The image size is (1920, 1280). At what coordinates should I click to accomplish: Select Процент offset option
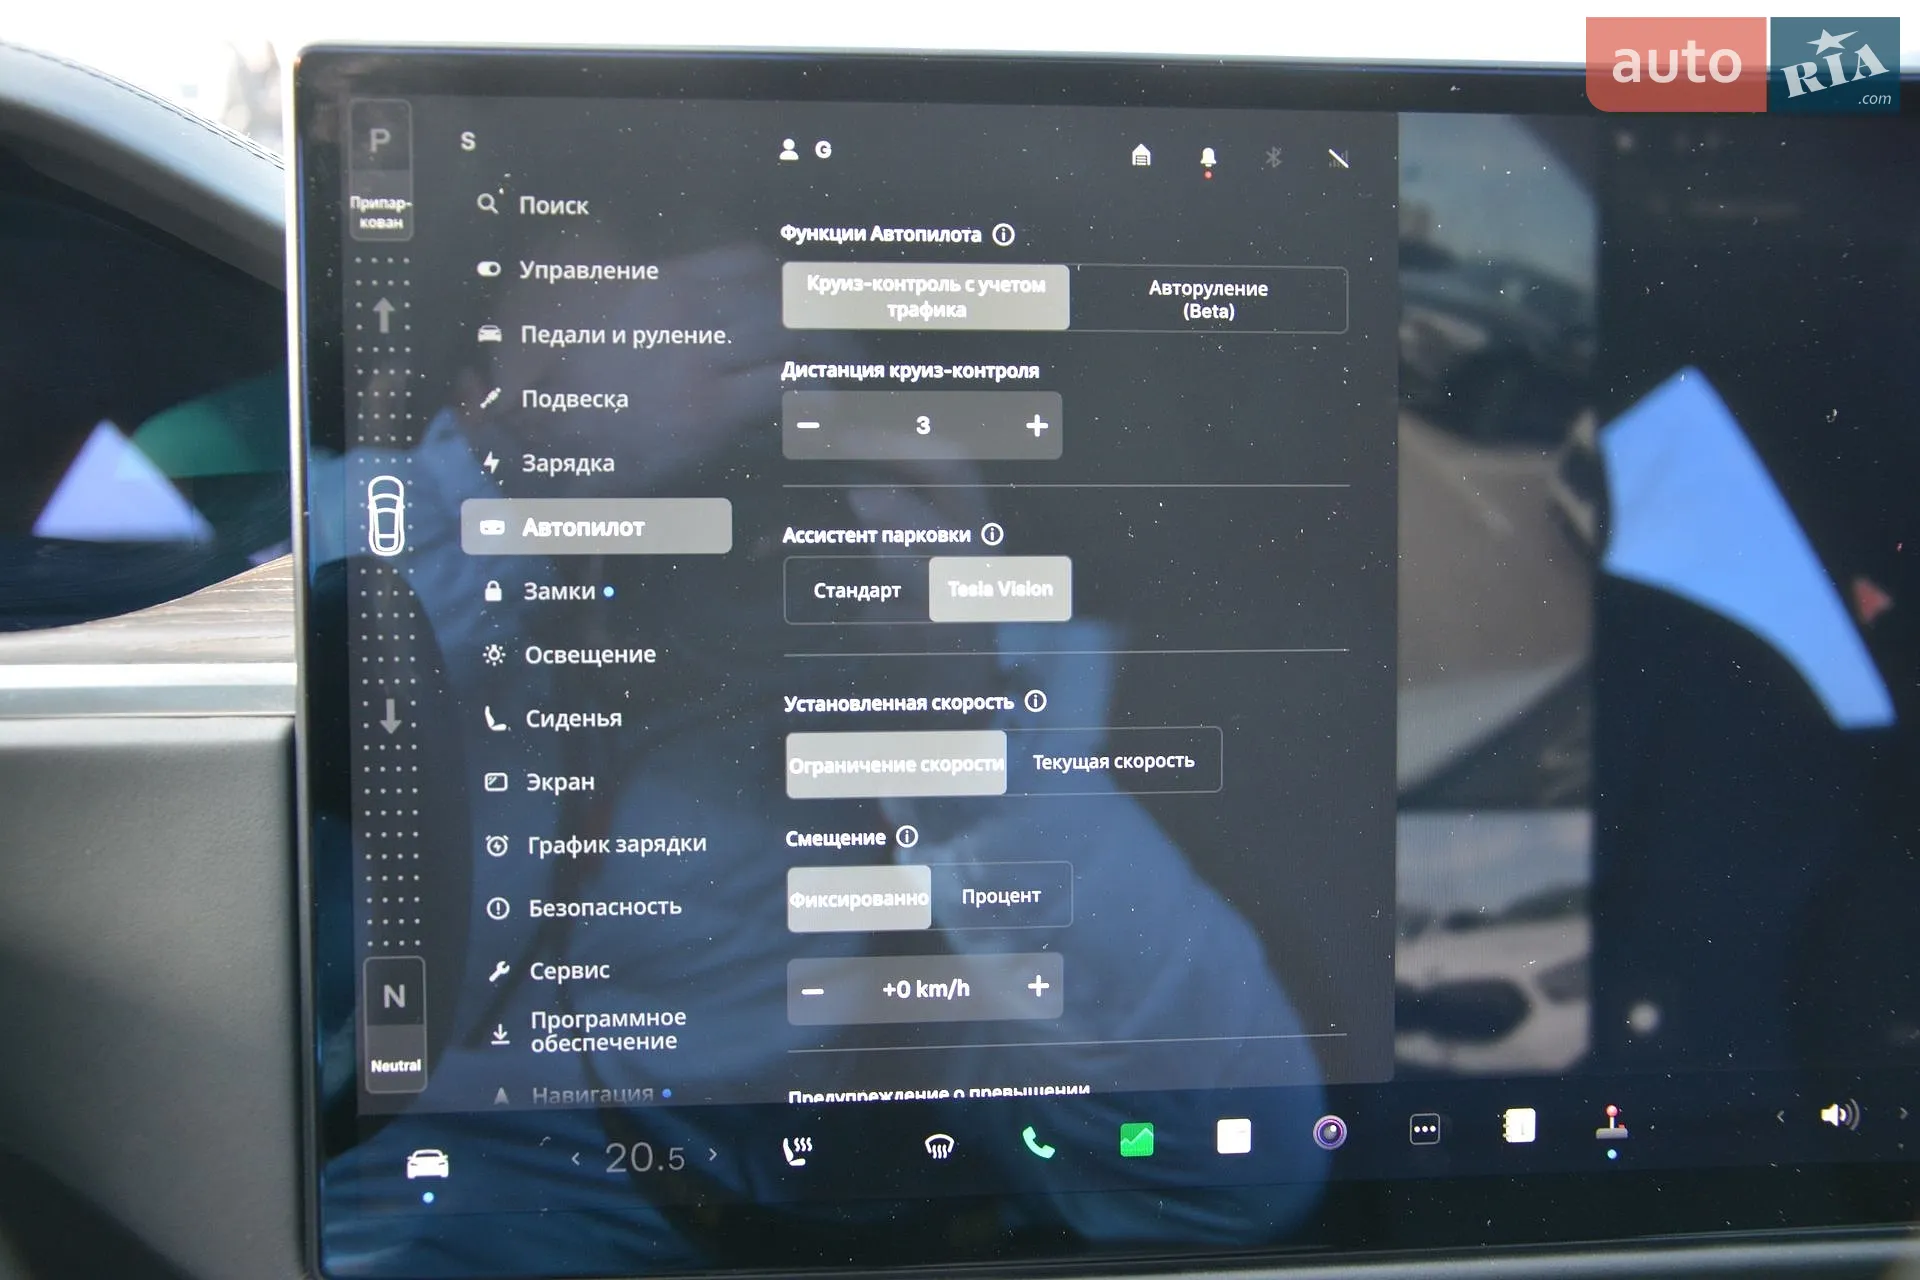click(x=1001, y=896)
